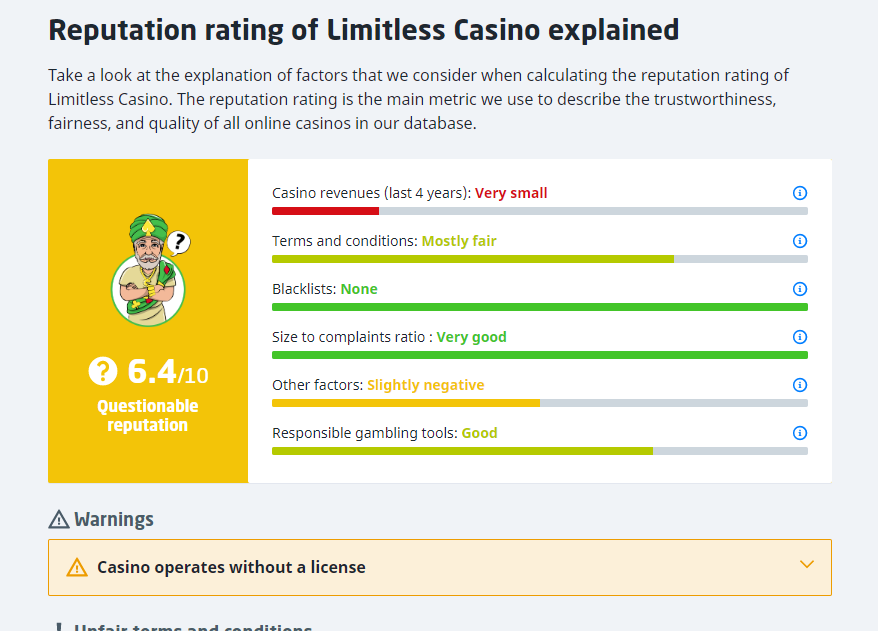The width and height of the screenshot is (878, 631).
Task: Click the red Casino revenues progress bar
Action: 325,211
